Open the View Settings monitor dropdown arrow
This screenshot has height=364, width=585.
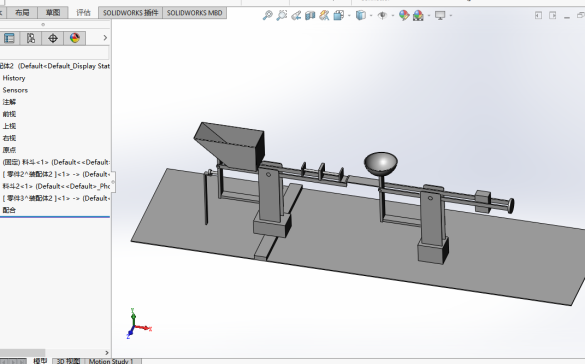[451, 15]
